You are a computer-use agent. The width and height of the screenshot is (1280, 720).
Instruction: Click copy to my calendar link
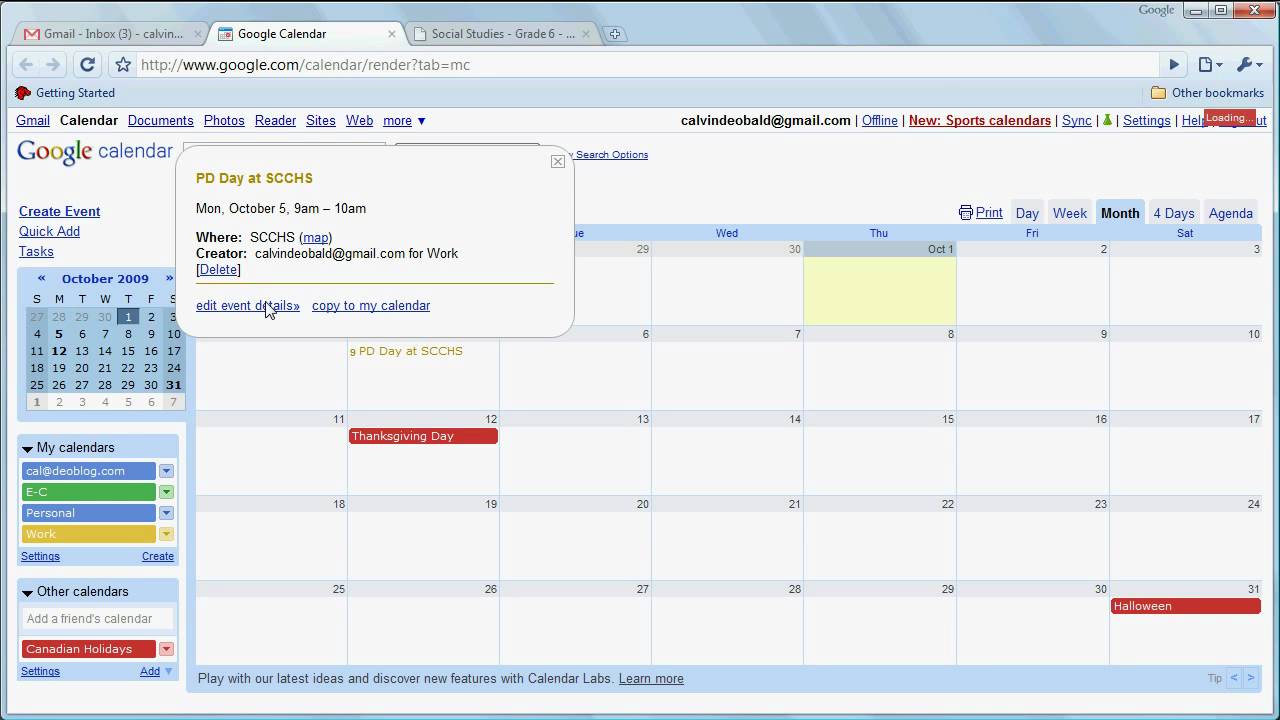coord(371,306)
